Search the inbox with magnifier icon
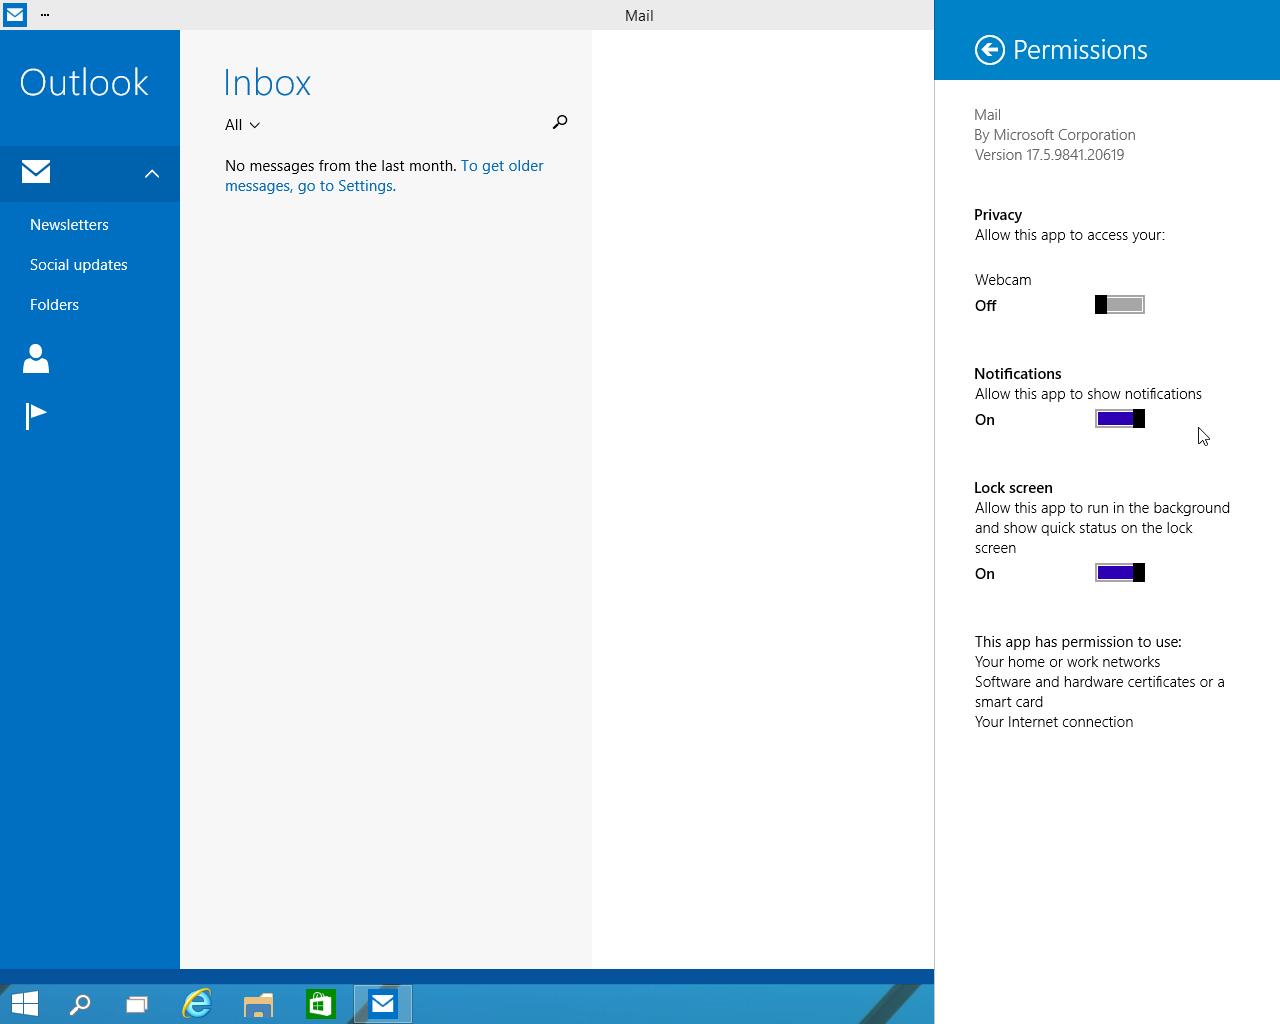Image resolution: width=1280 pixels, height=1024 pixels. (560, 122)
